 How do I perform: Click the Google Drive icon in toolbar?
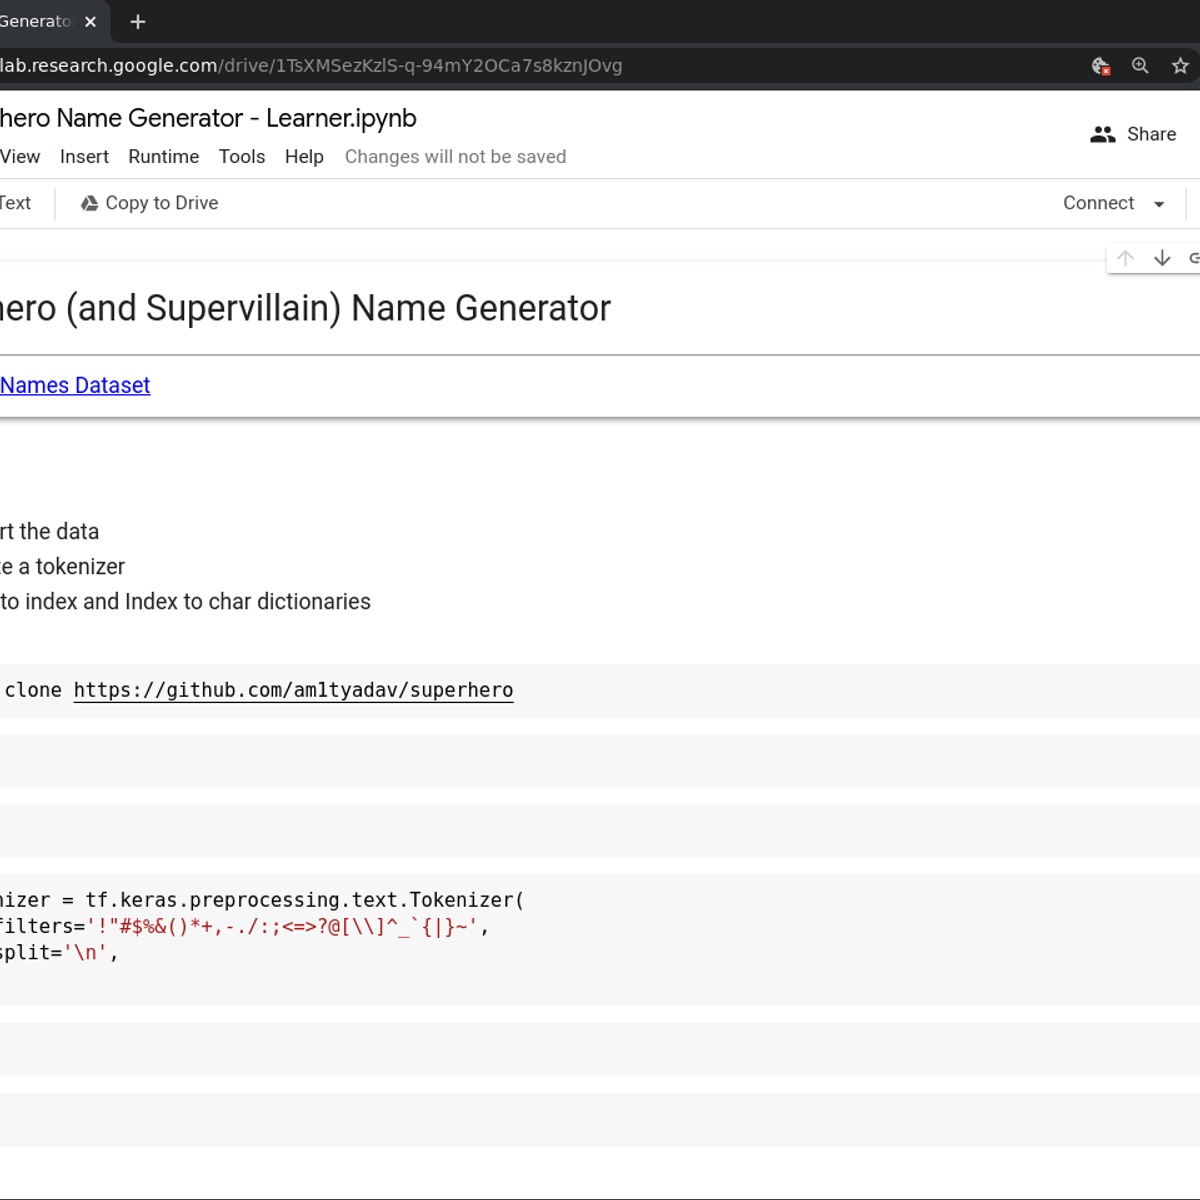point(89,203)
